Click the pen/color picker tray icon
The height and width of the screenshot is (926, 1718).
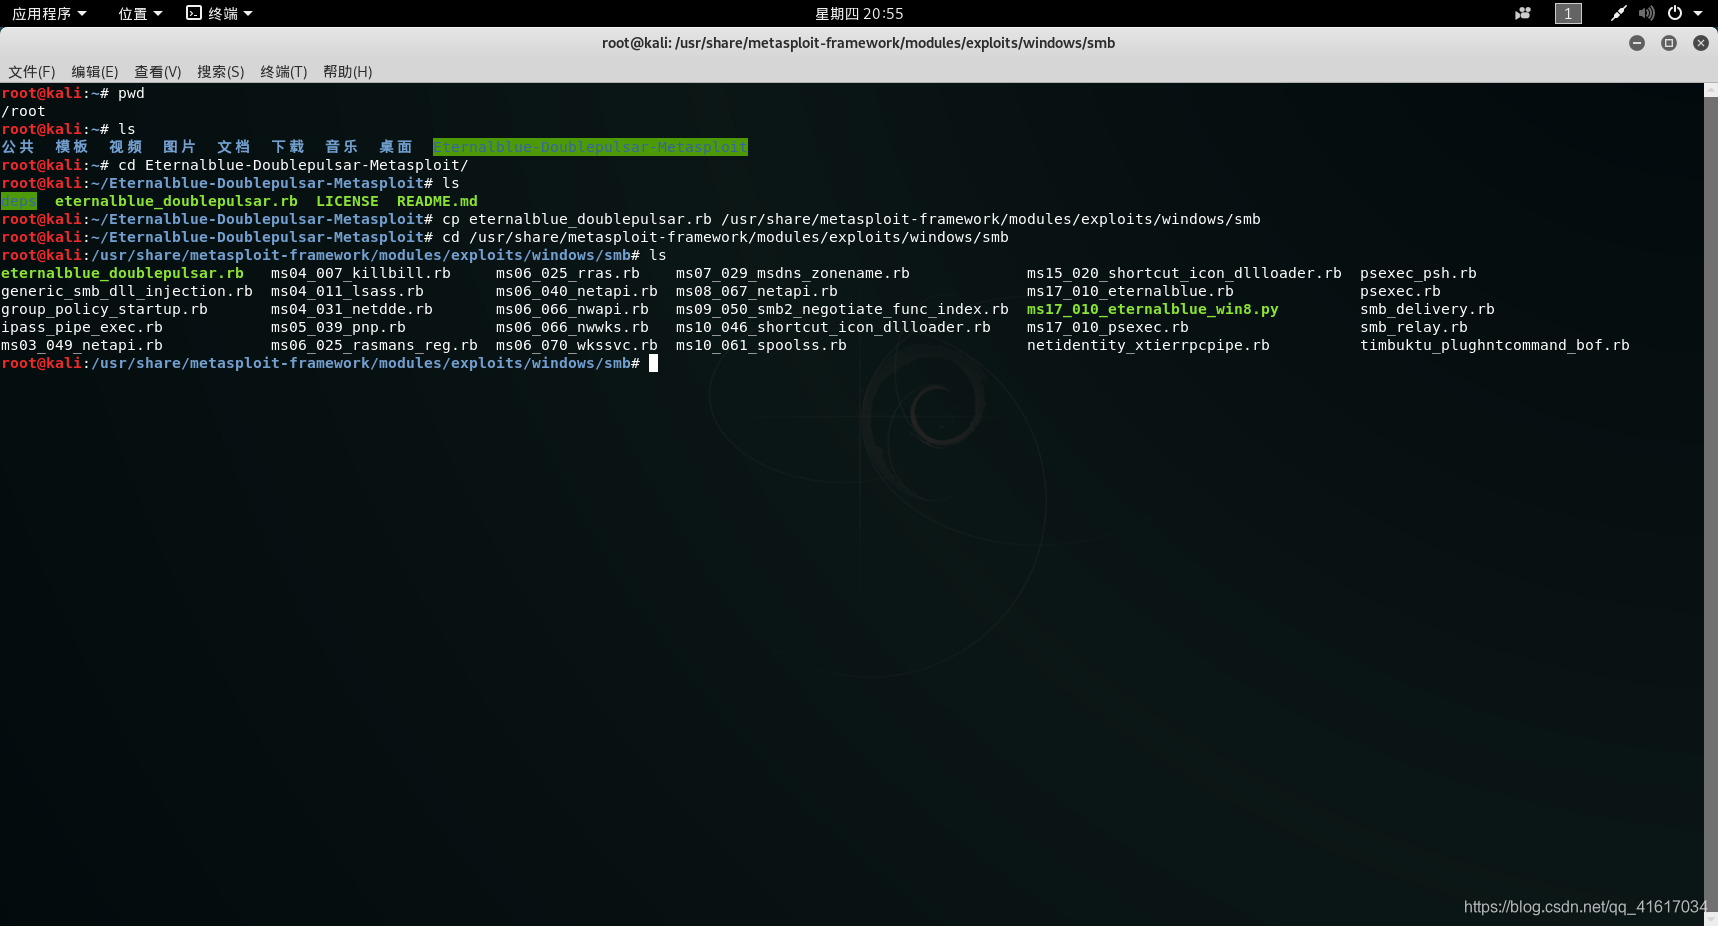[x=1618, y=13]
